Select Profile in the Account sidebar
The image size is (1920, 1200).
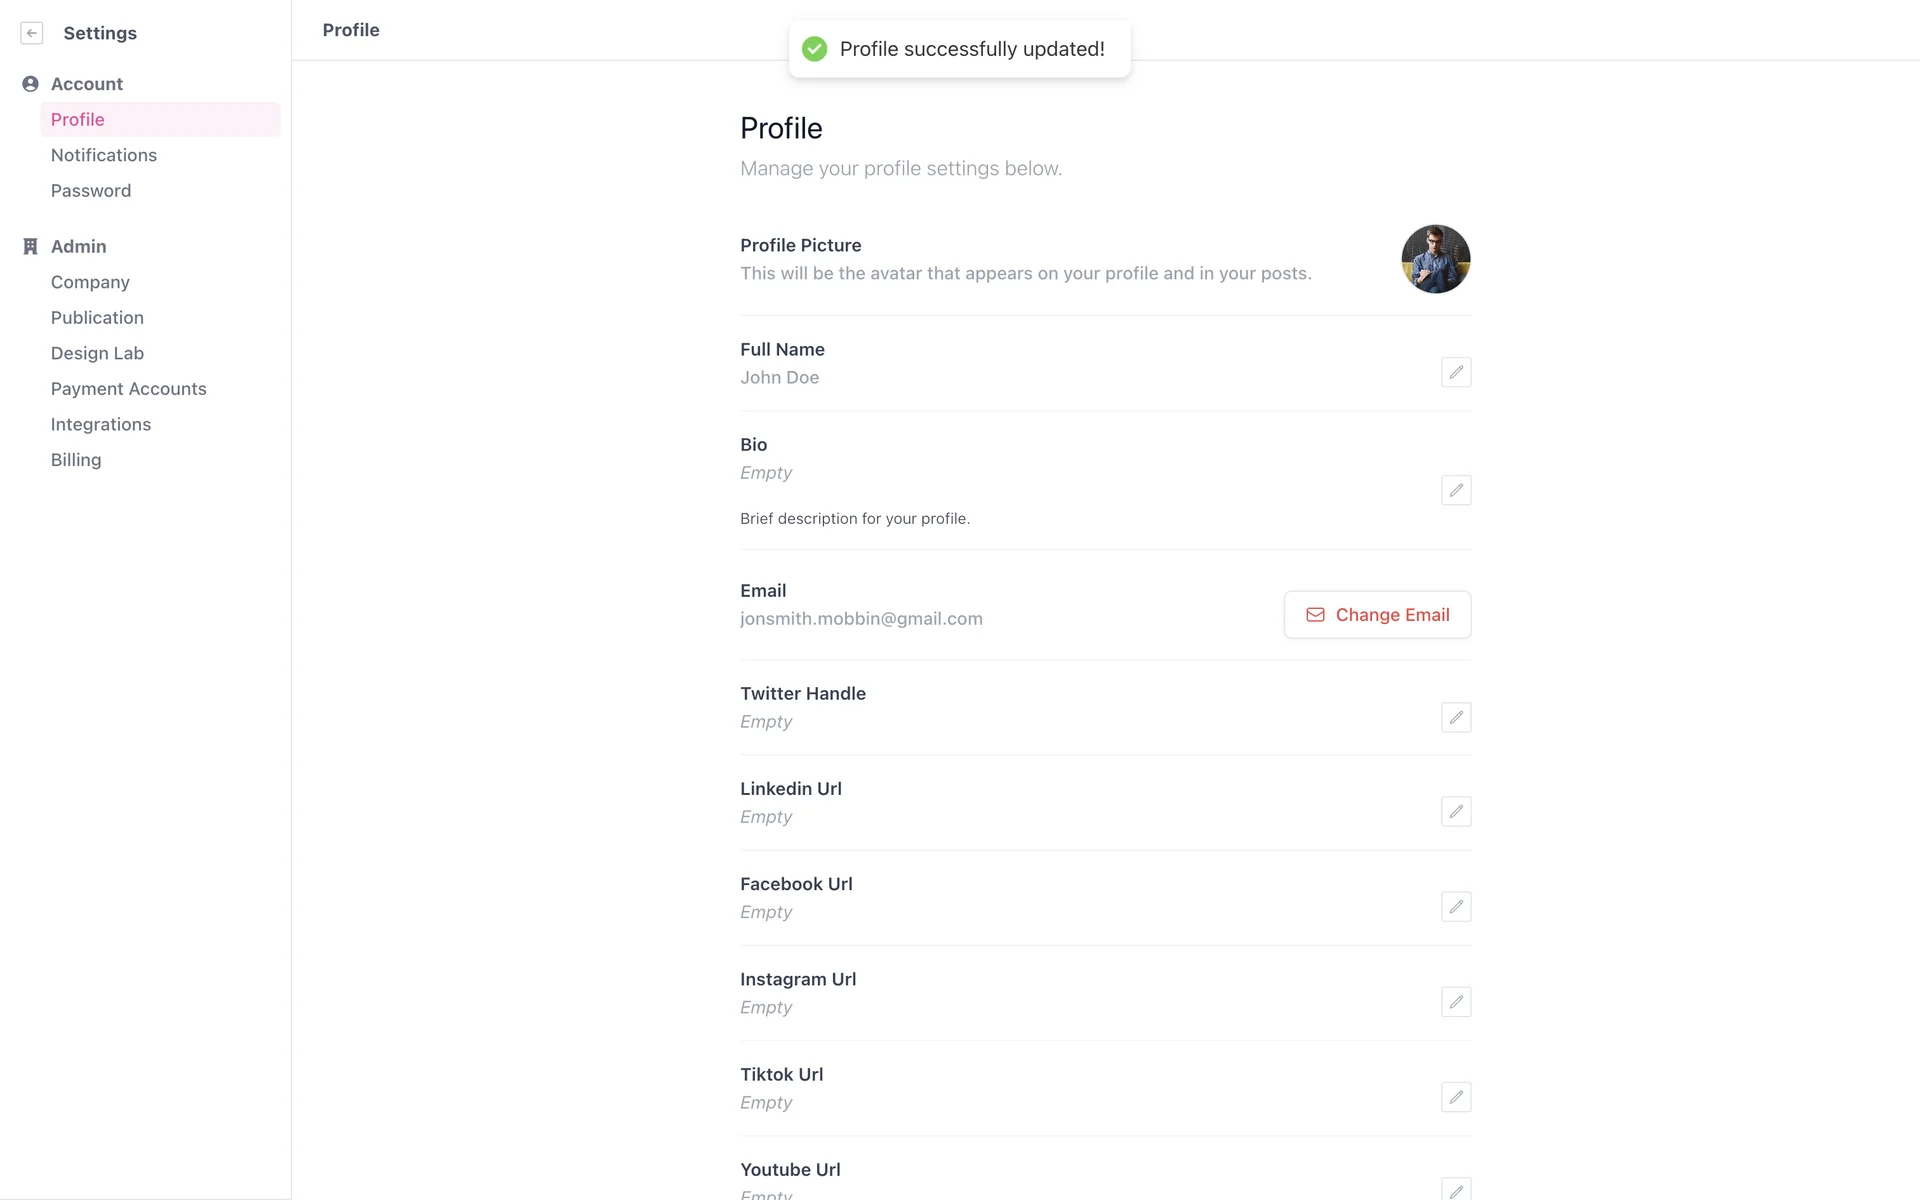coord(78,120)
